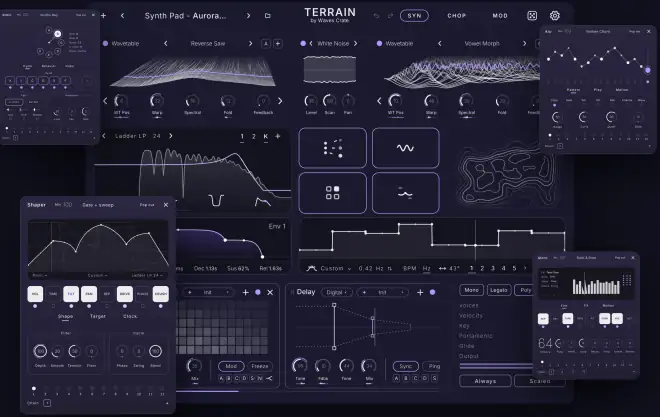
Task: Go to next preset after Synth Pad Aurora
Action: (248, 16)
